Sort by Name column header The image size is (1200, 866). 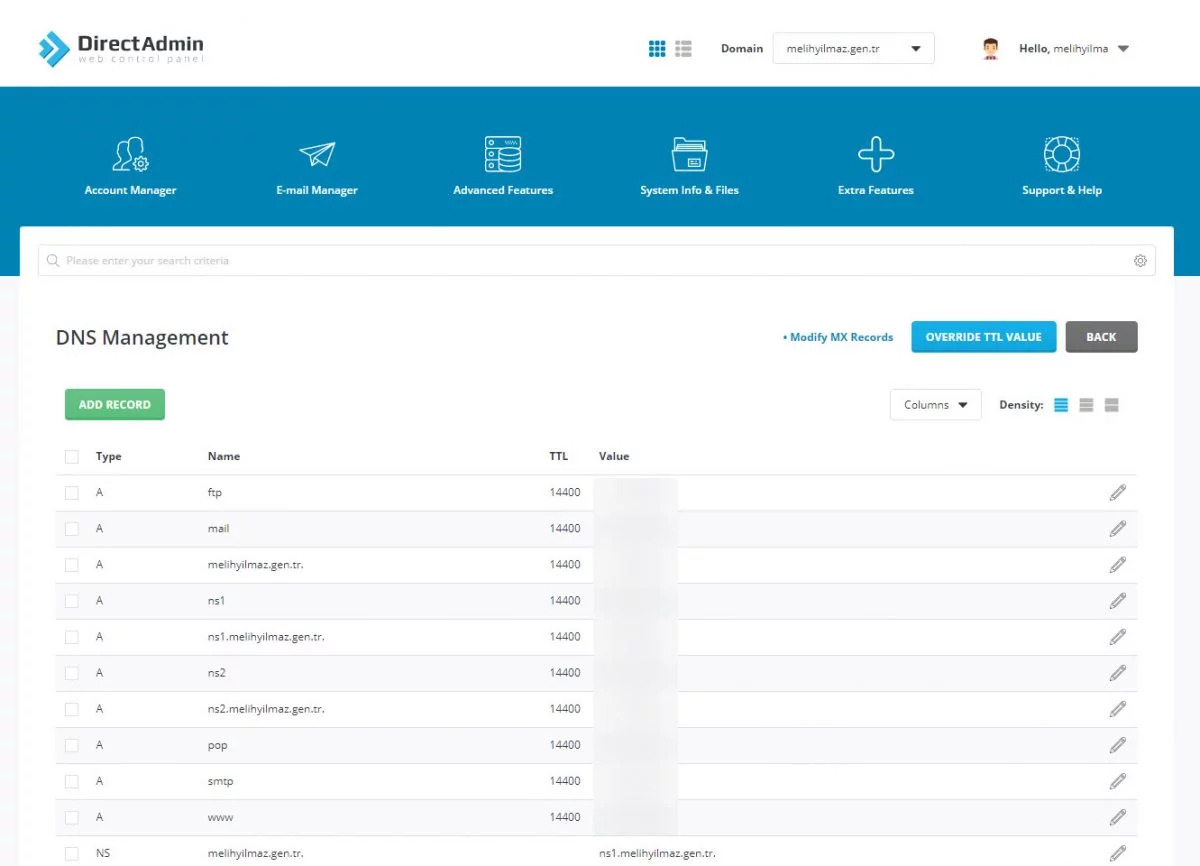(x=224, y=456)
